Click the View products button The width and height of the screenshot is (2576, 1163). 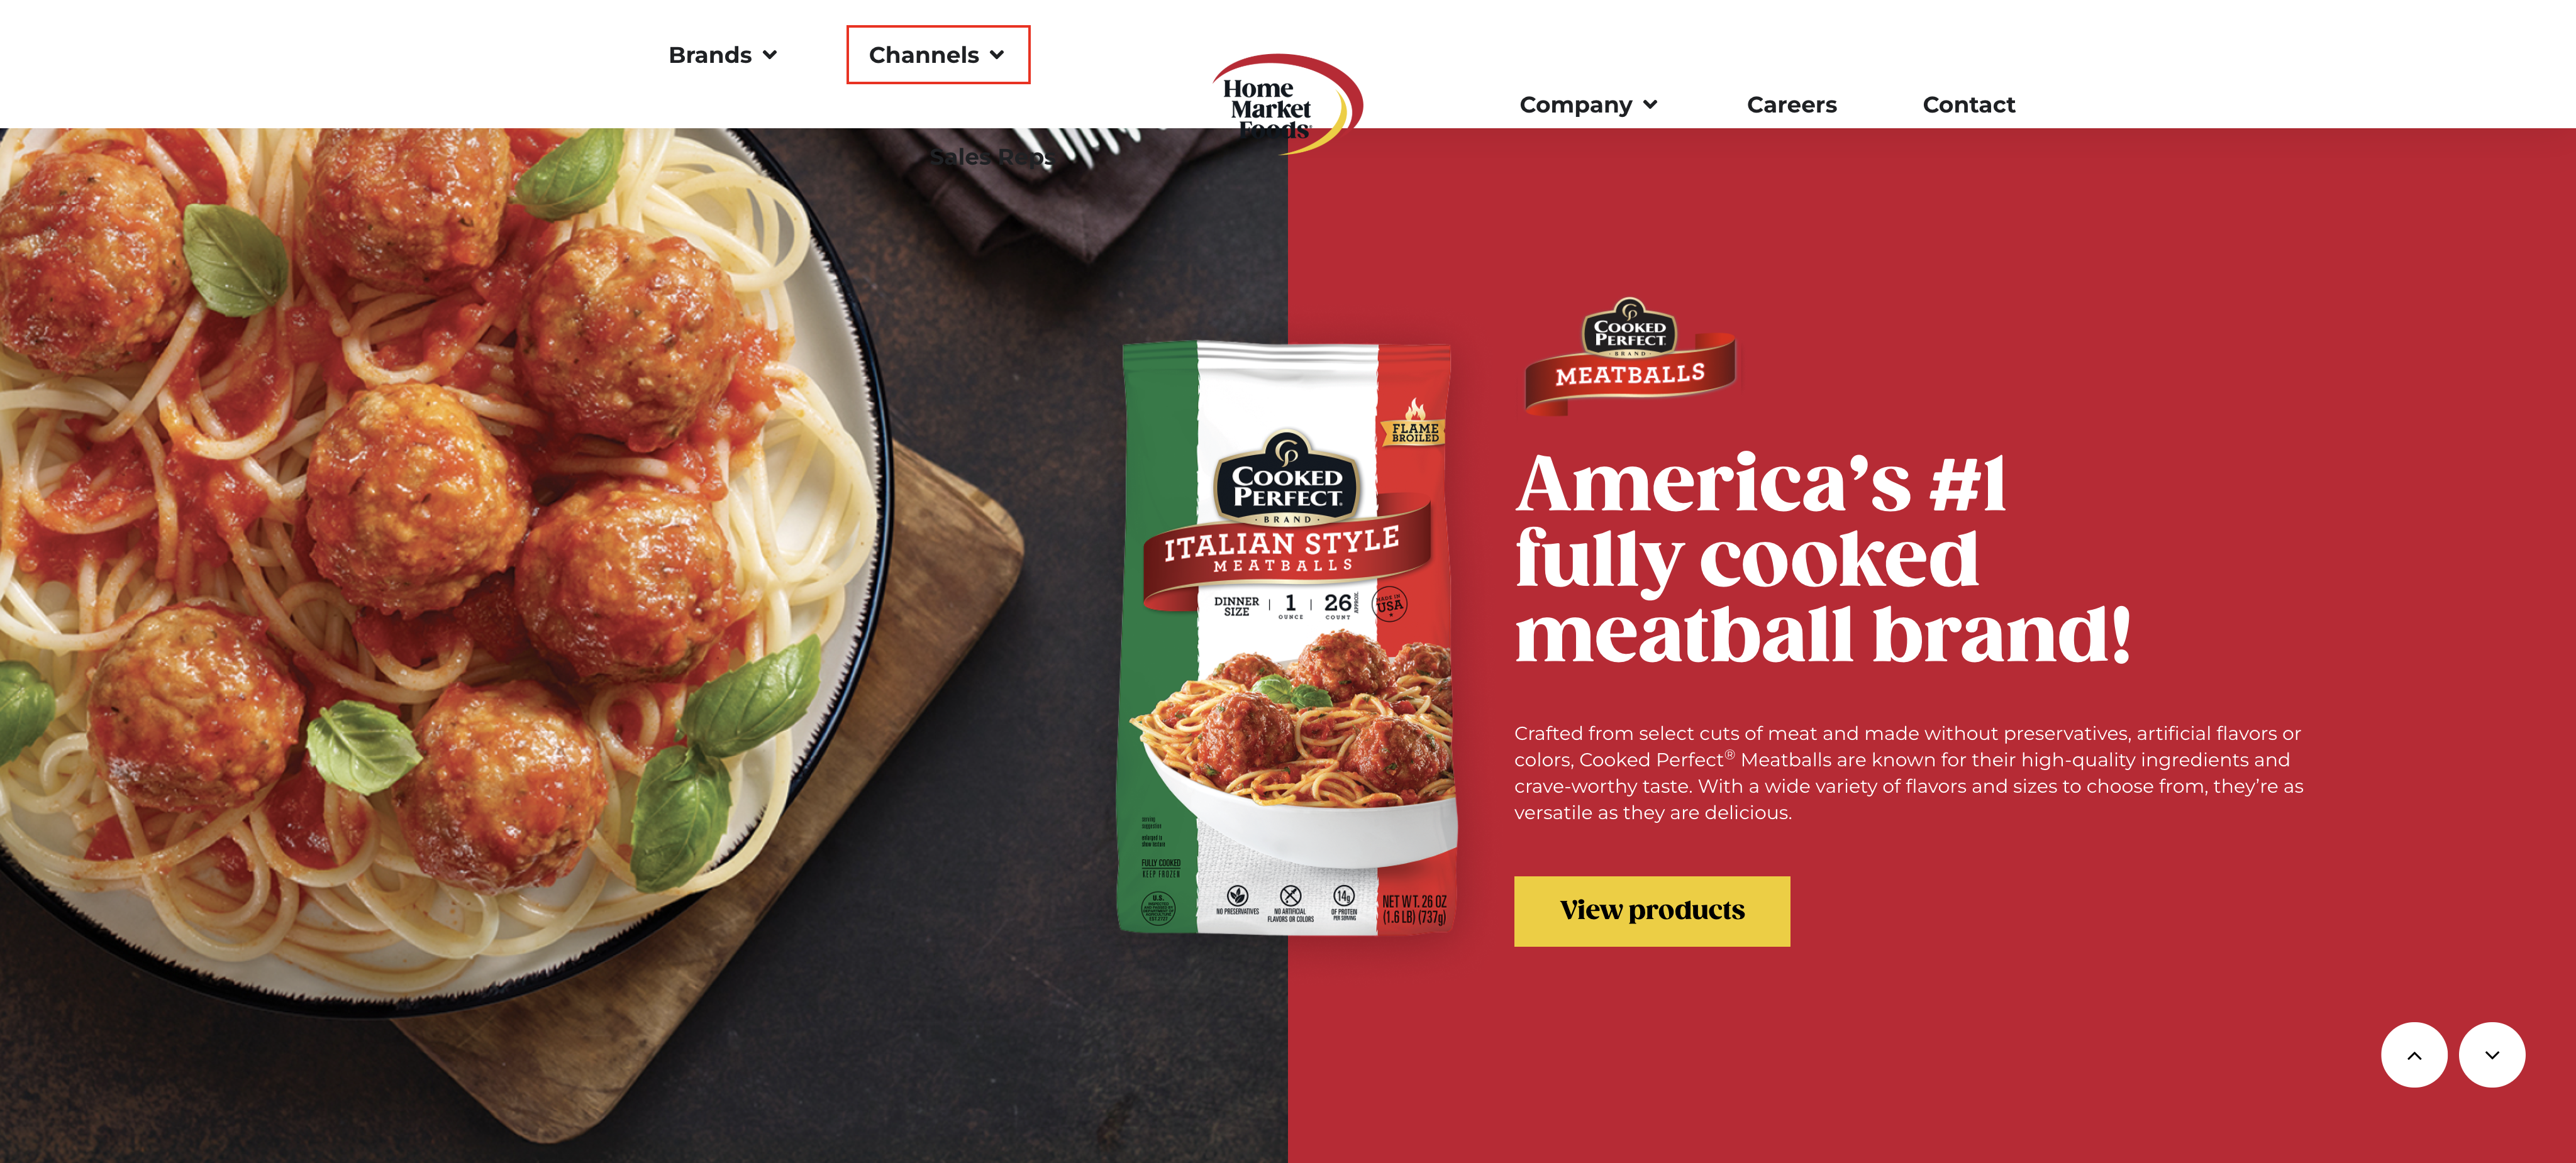(1652, 911)
